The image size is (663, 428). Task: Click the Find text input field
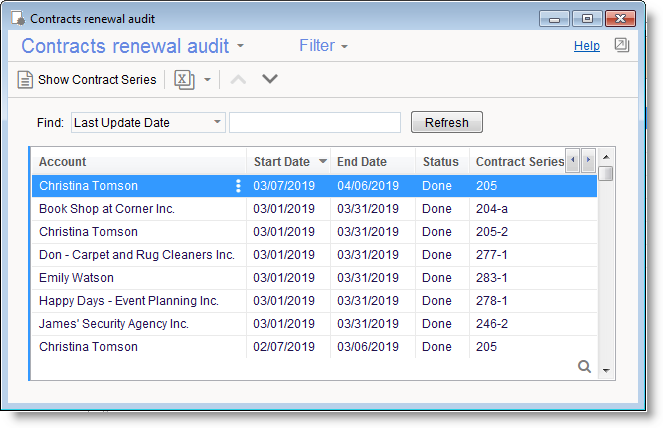pyautogui.click(x=315, y=123)
